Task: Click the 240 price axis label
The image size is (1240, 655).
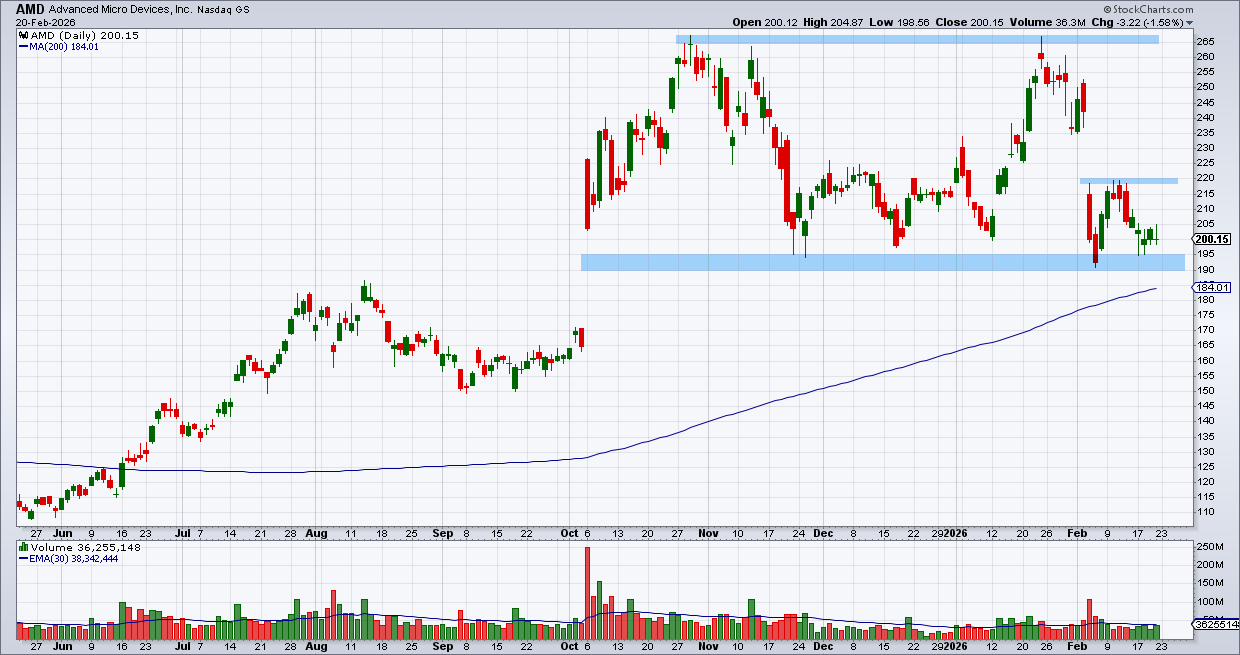Action: click(x=1204, y=117)
